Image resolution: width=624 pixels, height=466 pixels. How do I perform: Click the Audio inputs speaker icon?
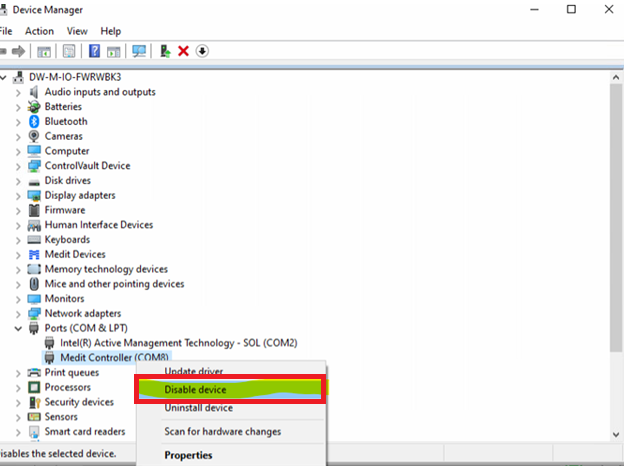tap(34, 92)
